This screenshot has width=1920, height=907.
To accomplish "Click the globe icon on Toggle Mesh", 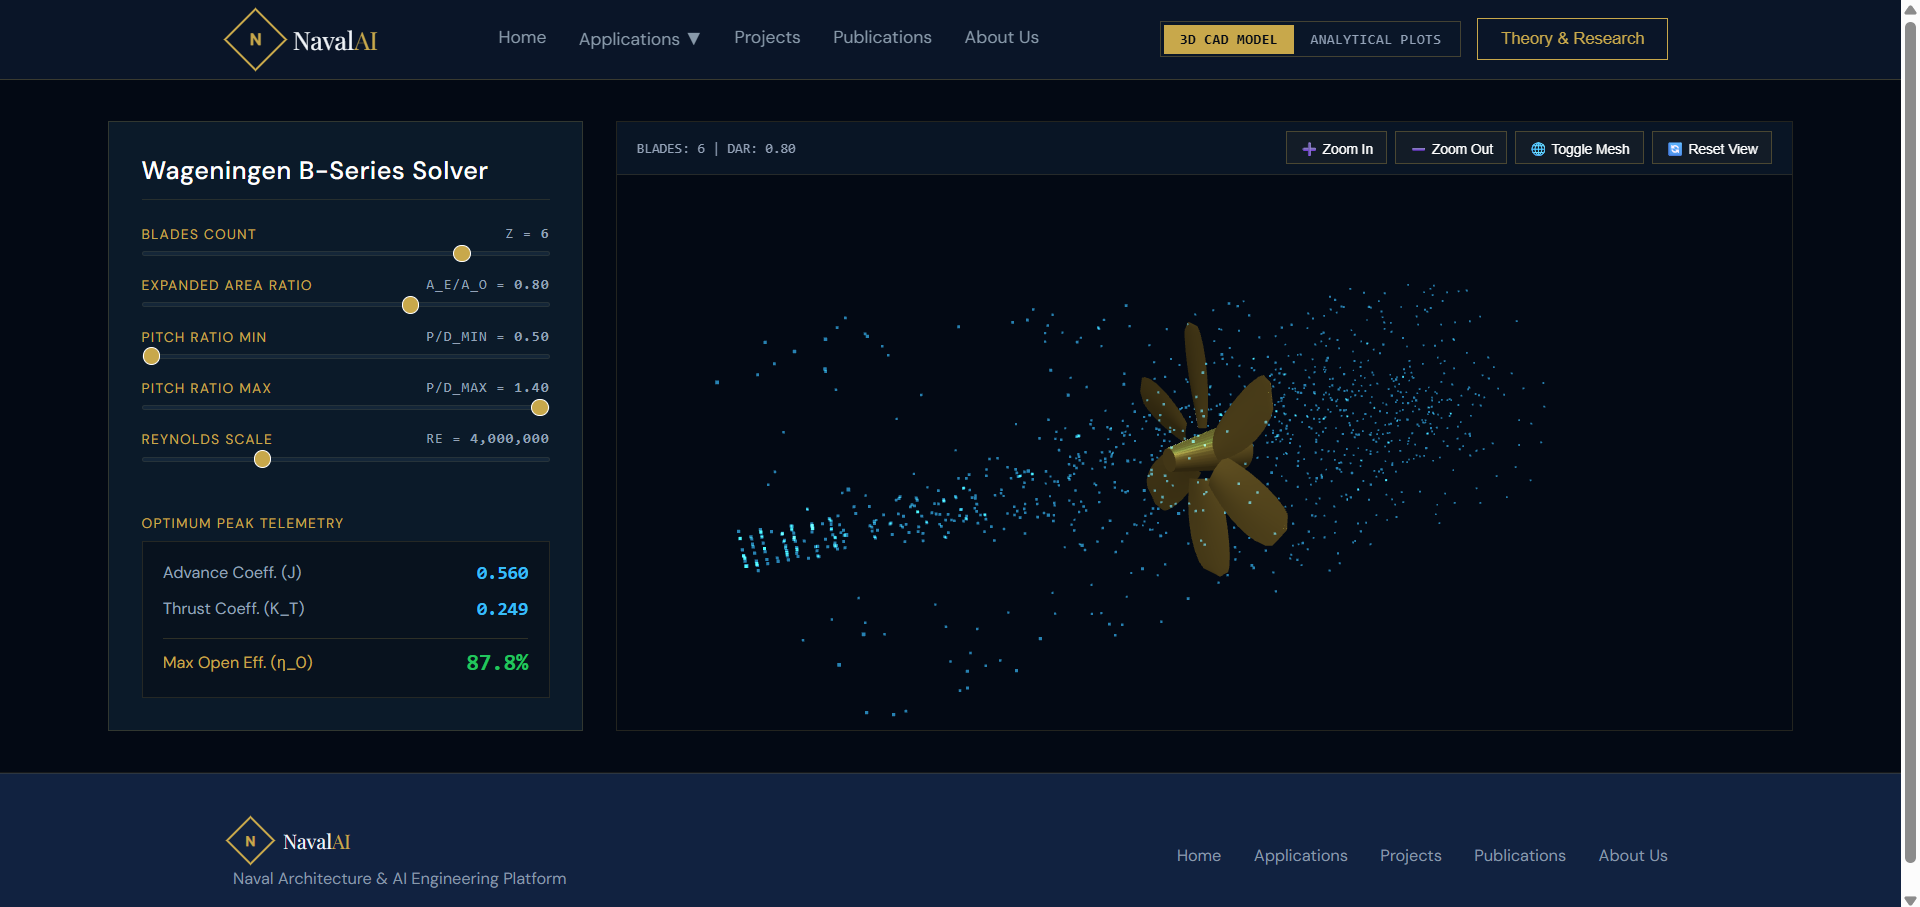I will [1538, 149].
